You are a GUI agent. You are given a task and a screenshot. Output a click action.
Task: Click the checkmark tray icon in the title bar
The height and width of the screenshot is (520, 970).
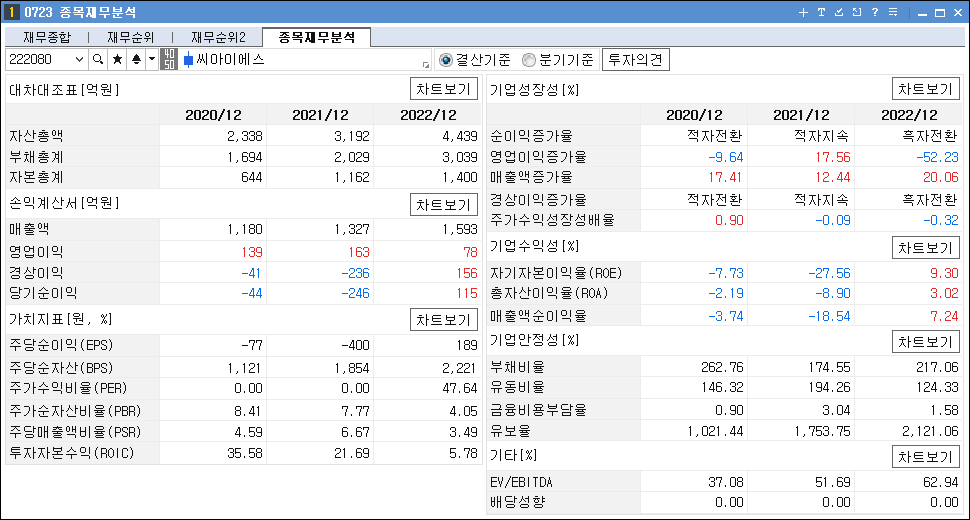tap(839, 12)
